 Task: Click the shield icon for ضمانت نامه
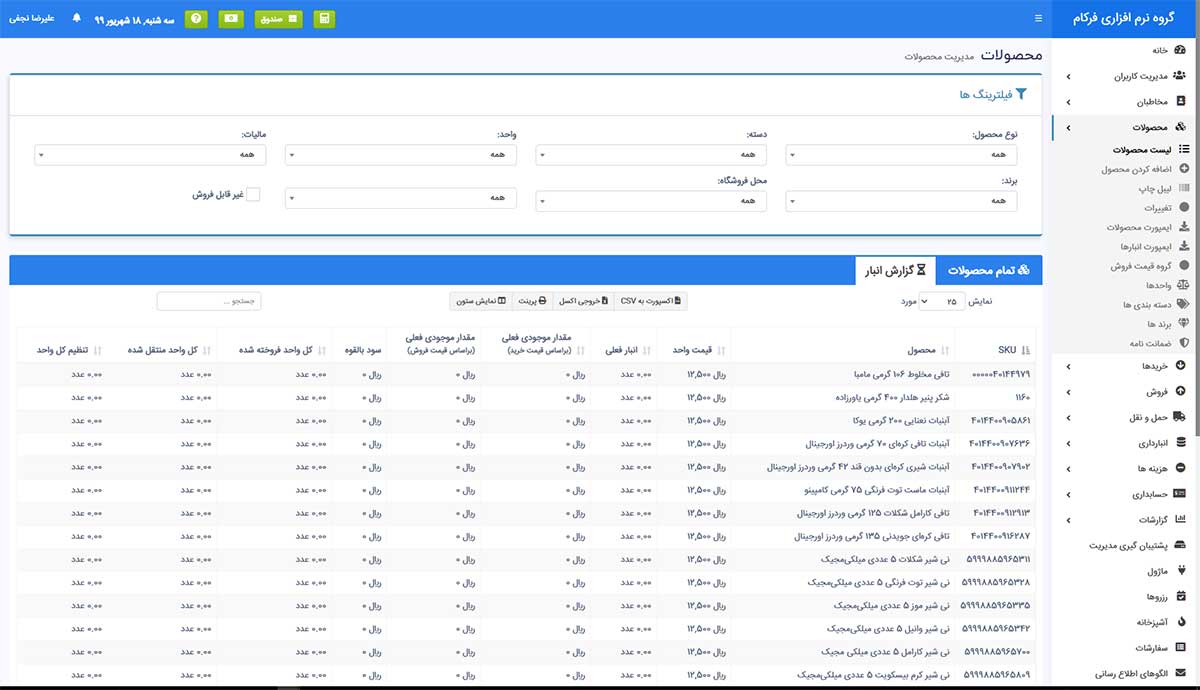coord(1184,343)
